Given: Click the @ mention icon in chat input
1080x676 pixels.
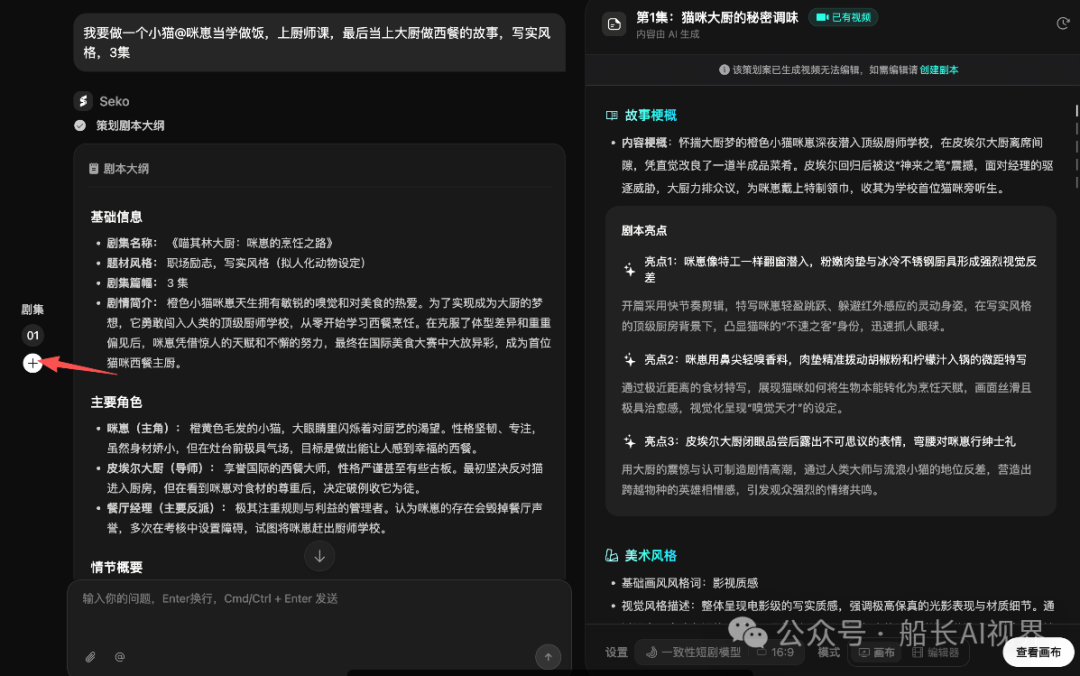Looking at the screenshot, I should coord(120,657).
